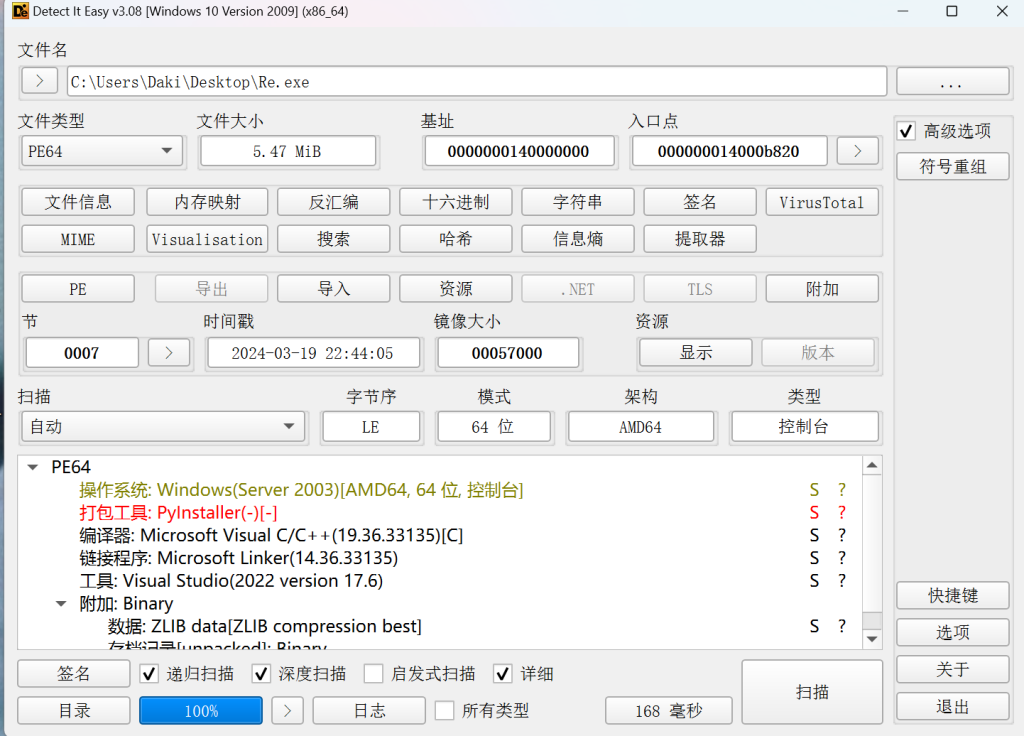The height and width of the screenshot is (736, 1024).
Task: Open the 反汇编 disassembly view
Action: tap(333, 202)
